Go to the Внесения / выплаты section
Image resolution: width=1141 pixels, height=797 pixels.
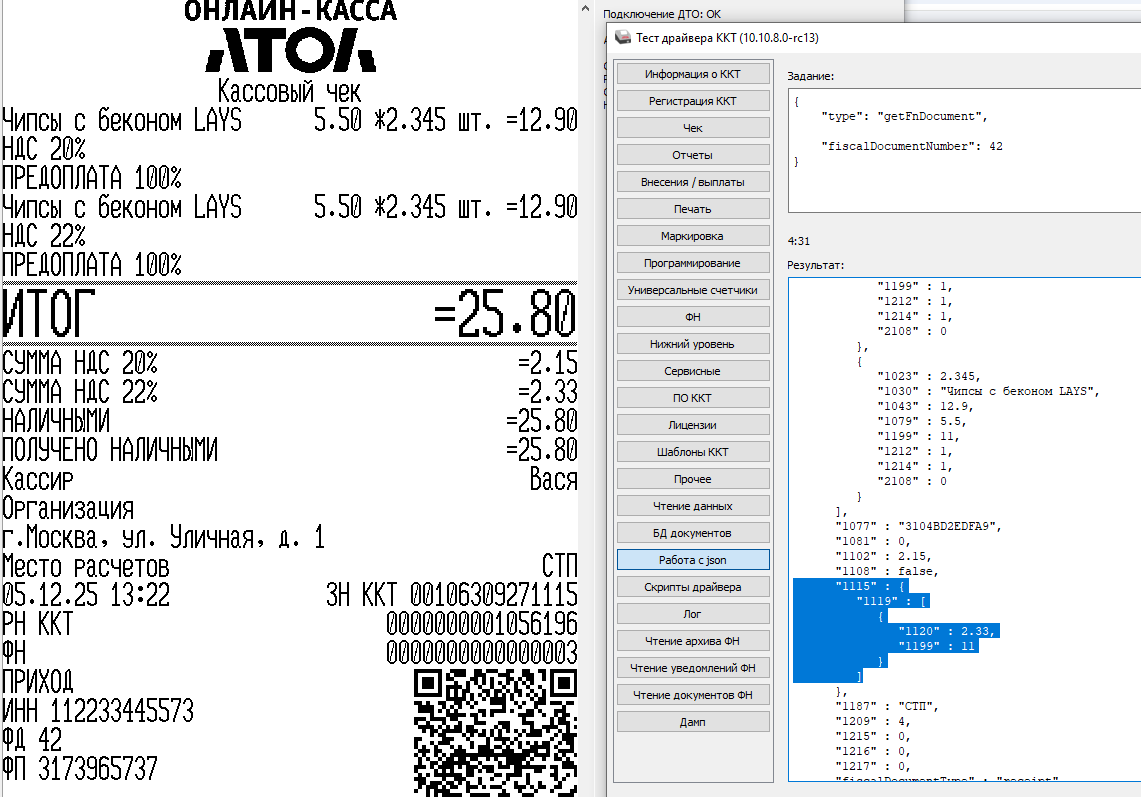pos(693,182)
